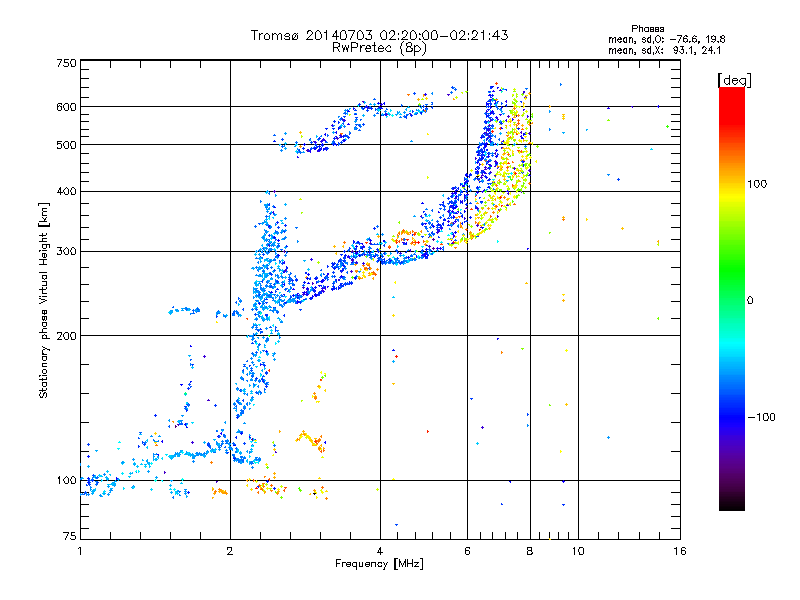Click the x-axis tick label "10"
The width and height of the screenshot is (800, 600).
tap(578, 551)
